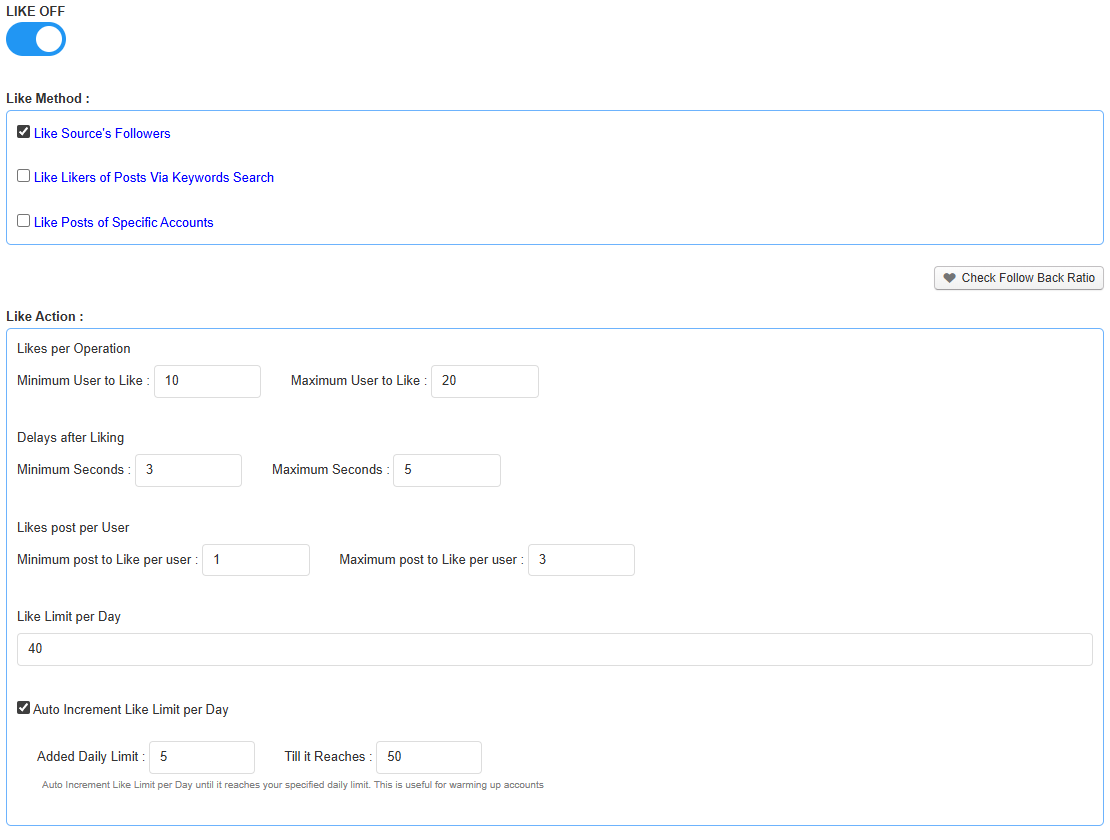Image resolution: width=1110 pixels, height=840 pixels.
Task: Click the Auto Increment Like Limit label
Action: (x=131, y=709)
